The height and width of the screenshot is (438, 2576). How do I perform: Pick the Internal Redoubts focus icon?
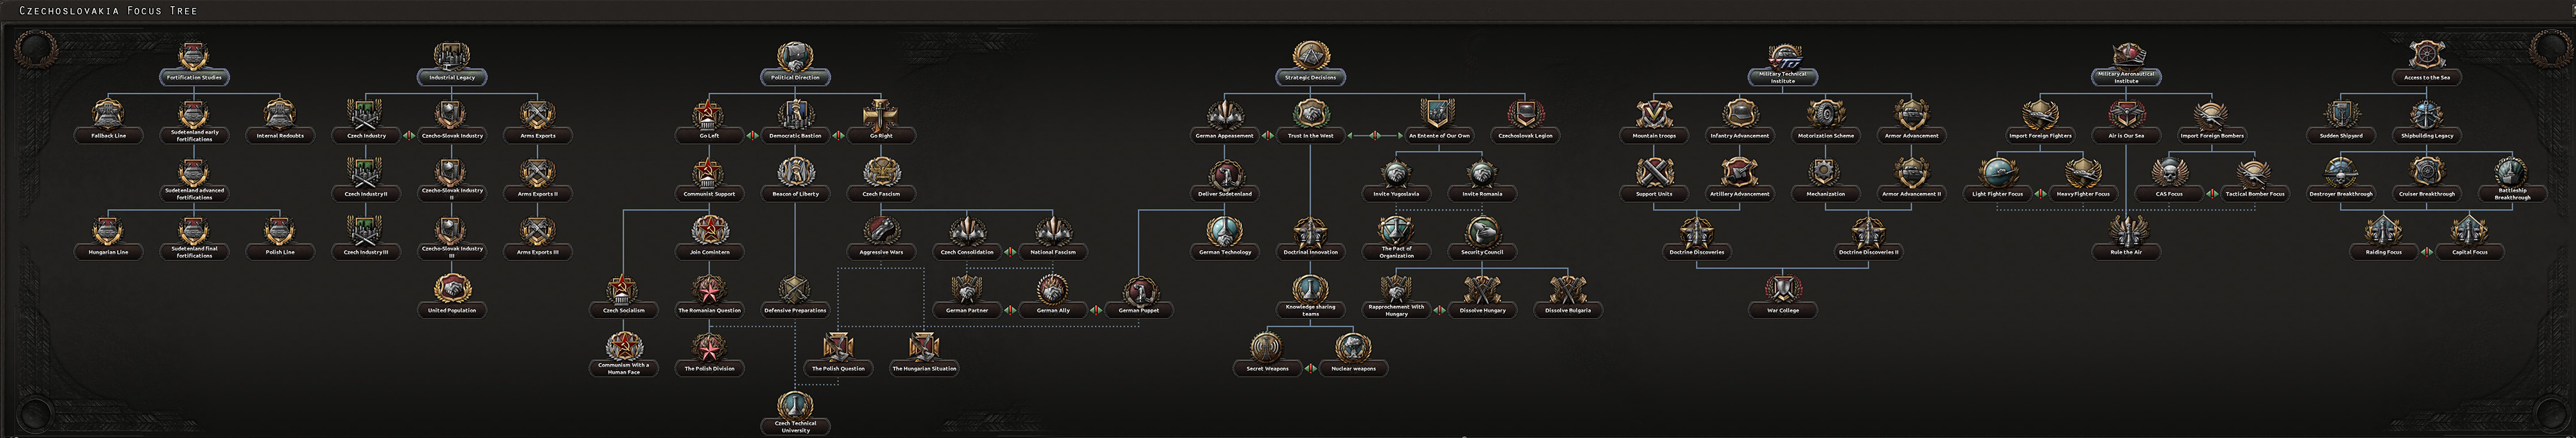coord(280,114)
